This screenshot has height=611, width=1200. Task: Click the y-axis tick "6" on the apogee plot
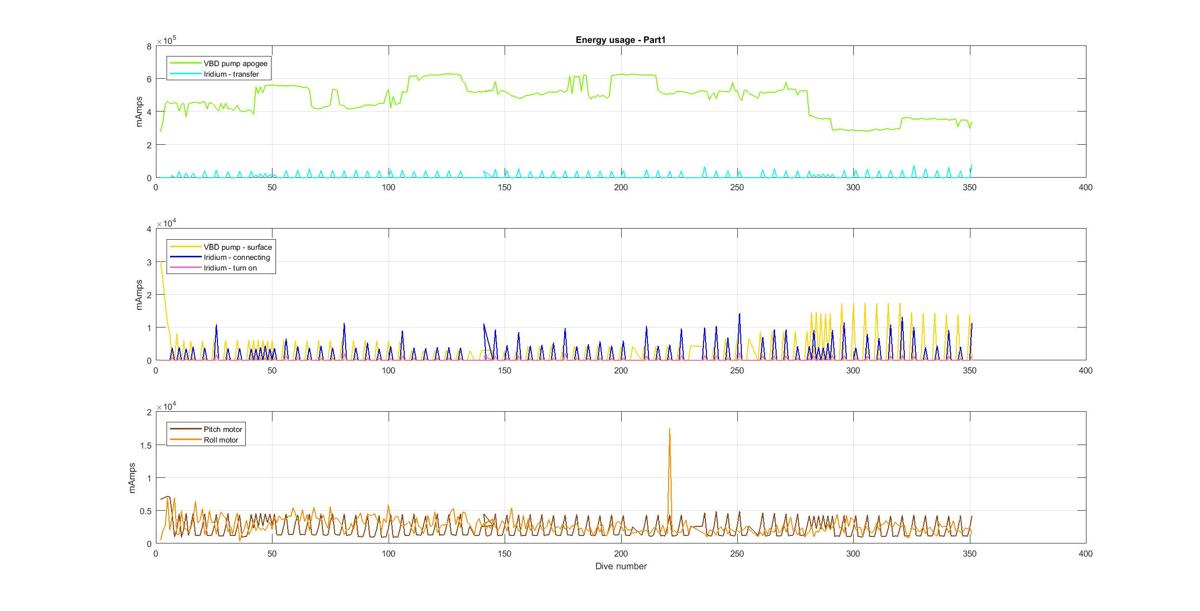pyautogui.click(x=148, y=79)
